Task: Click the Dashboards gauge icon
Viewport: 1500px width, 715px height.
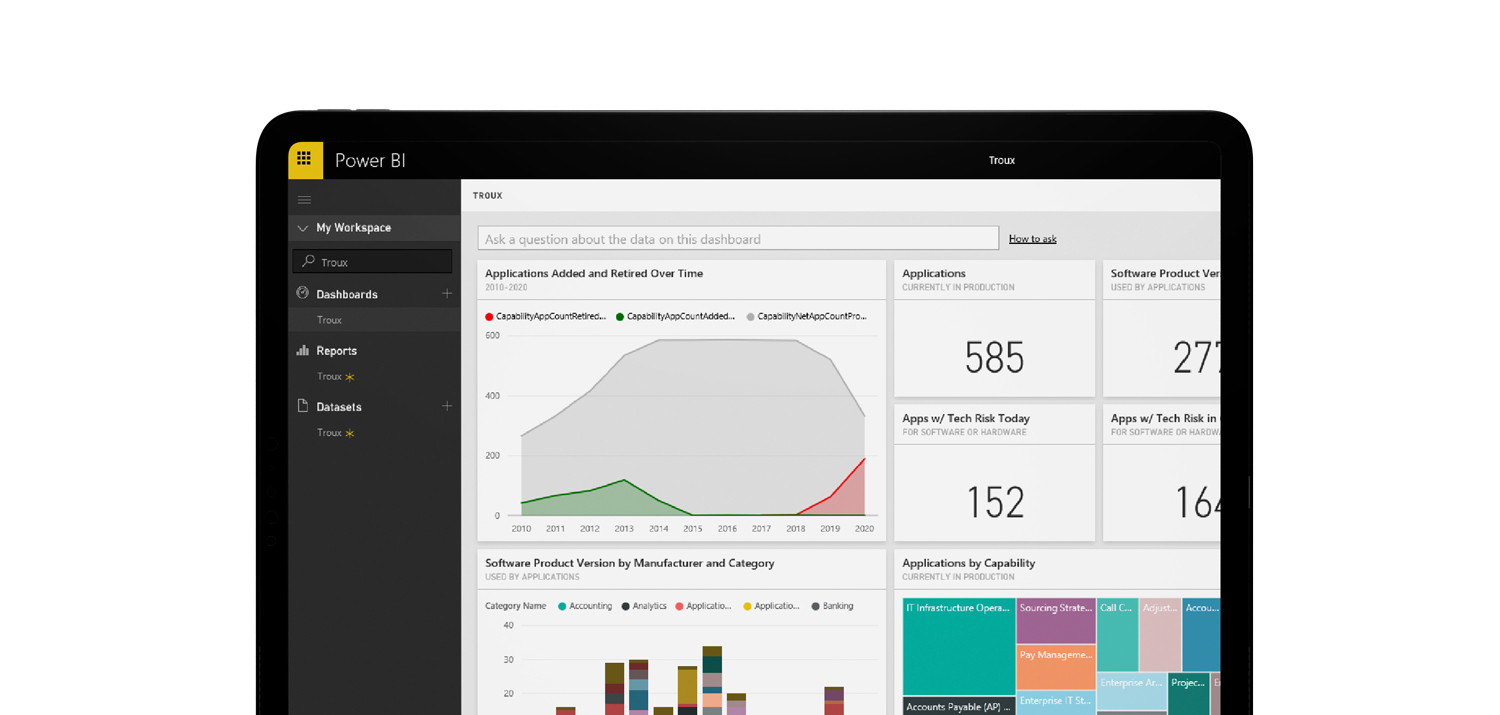Action: pyautogui.click(x=302, y=293)
